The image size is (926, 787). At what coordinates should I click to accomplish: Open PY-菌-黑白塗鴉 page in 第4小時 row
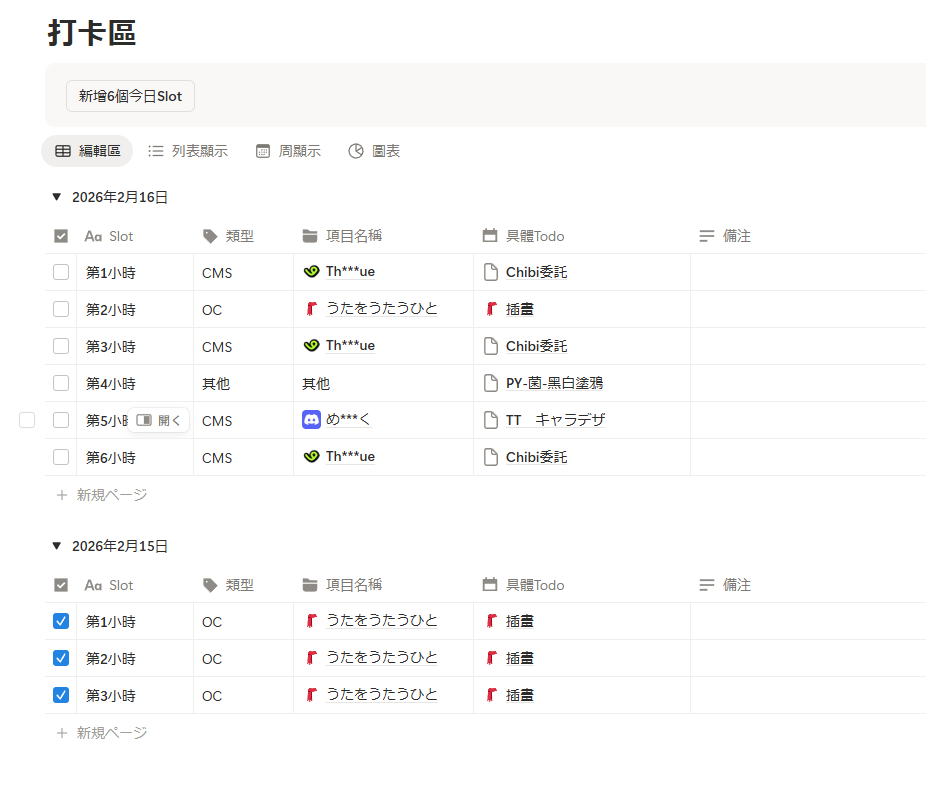[x=554, y=383]
